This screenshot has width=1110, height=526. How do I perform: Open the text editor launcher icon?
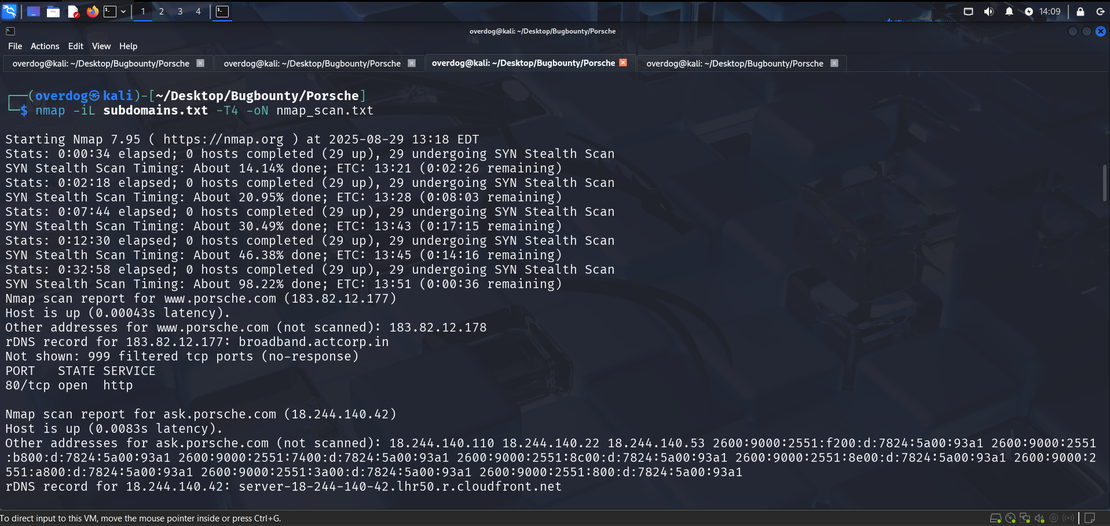point(73,11)
